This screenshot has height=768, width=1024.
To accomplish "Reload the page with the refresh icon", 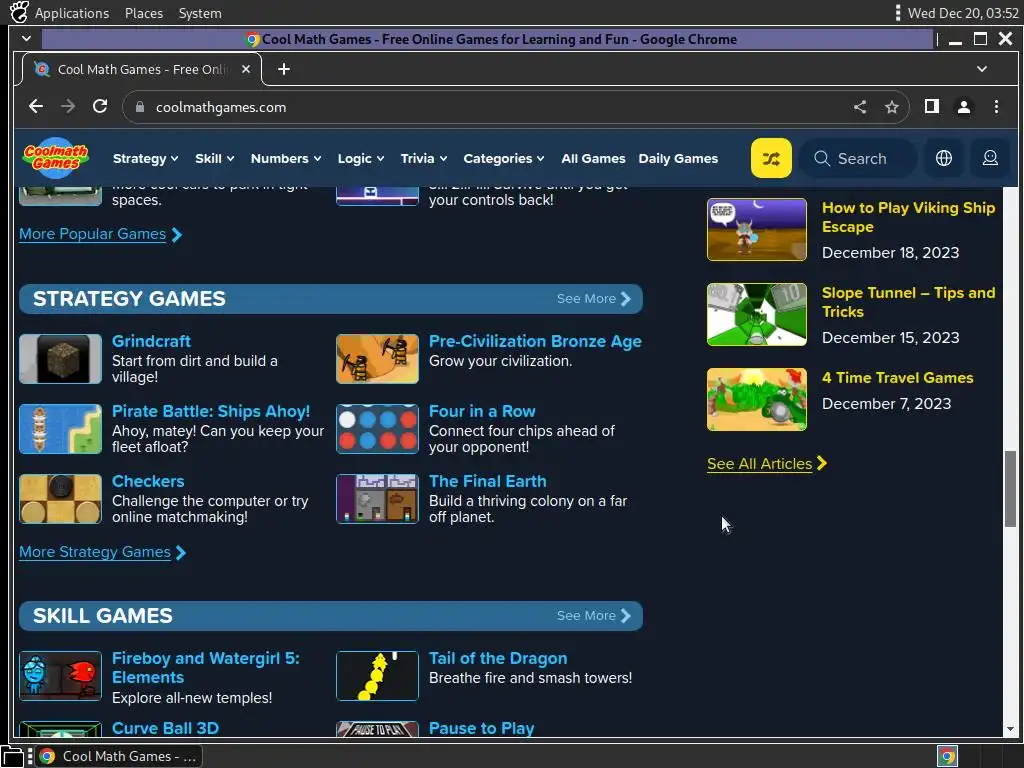I will coord(100,106).
